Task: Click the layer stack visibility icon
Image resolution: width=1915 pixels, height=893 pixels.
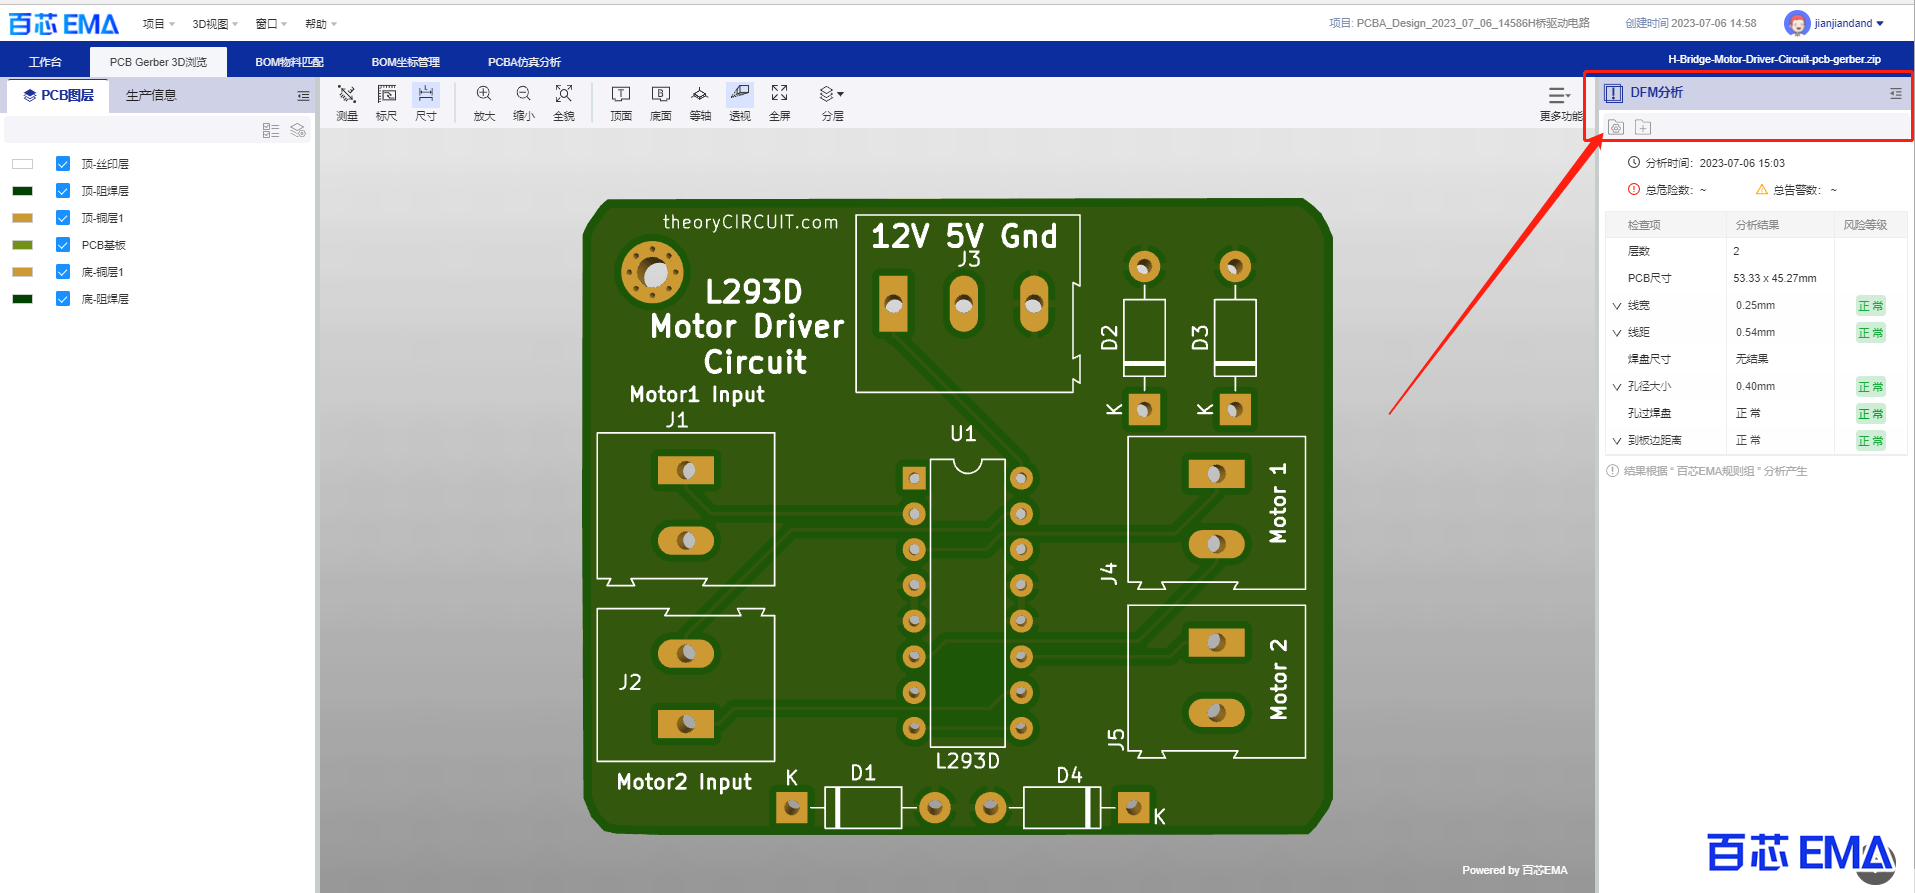Action: click(x=298, y=130)
